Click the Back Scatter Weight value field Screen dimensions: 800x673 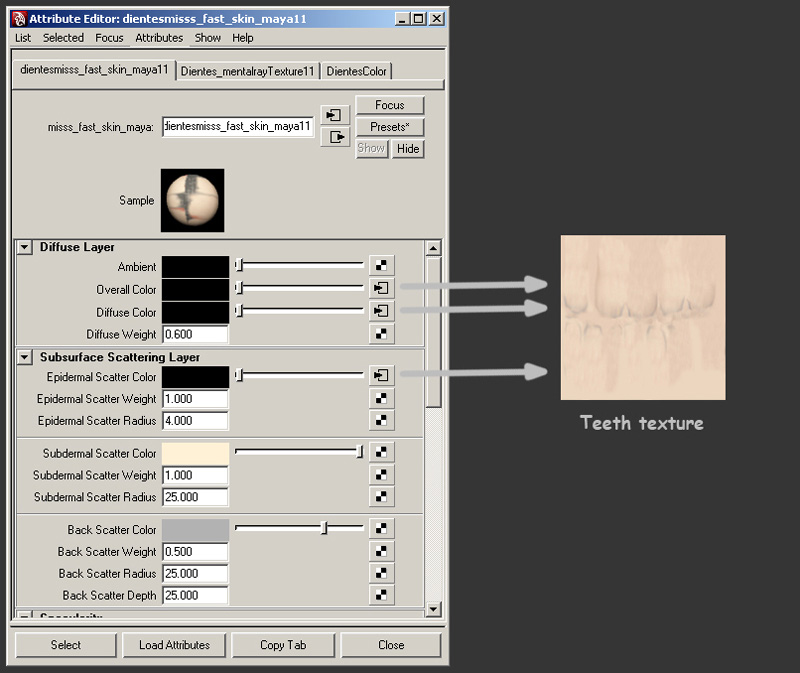(195, 552)
